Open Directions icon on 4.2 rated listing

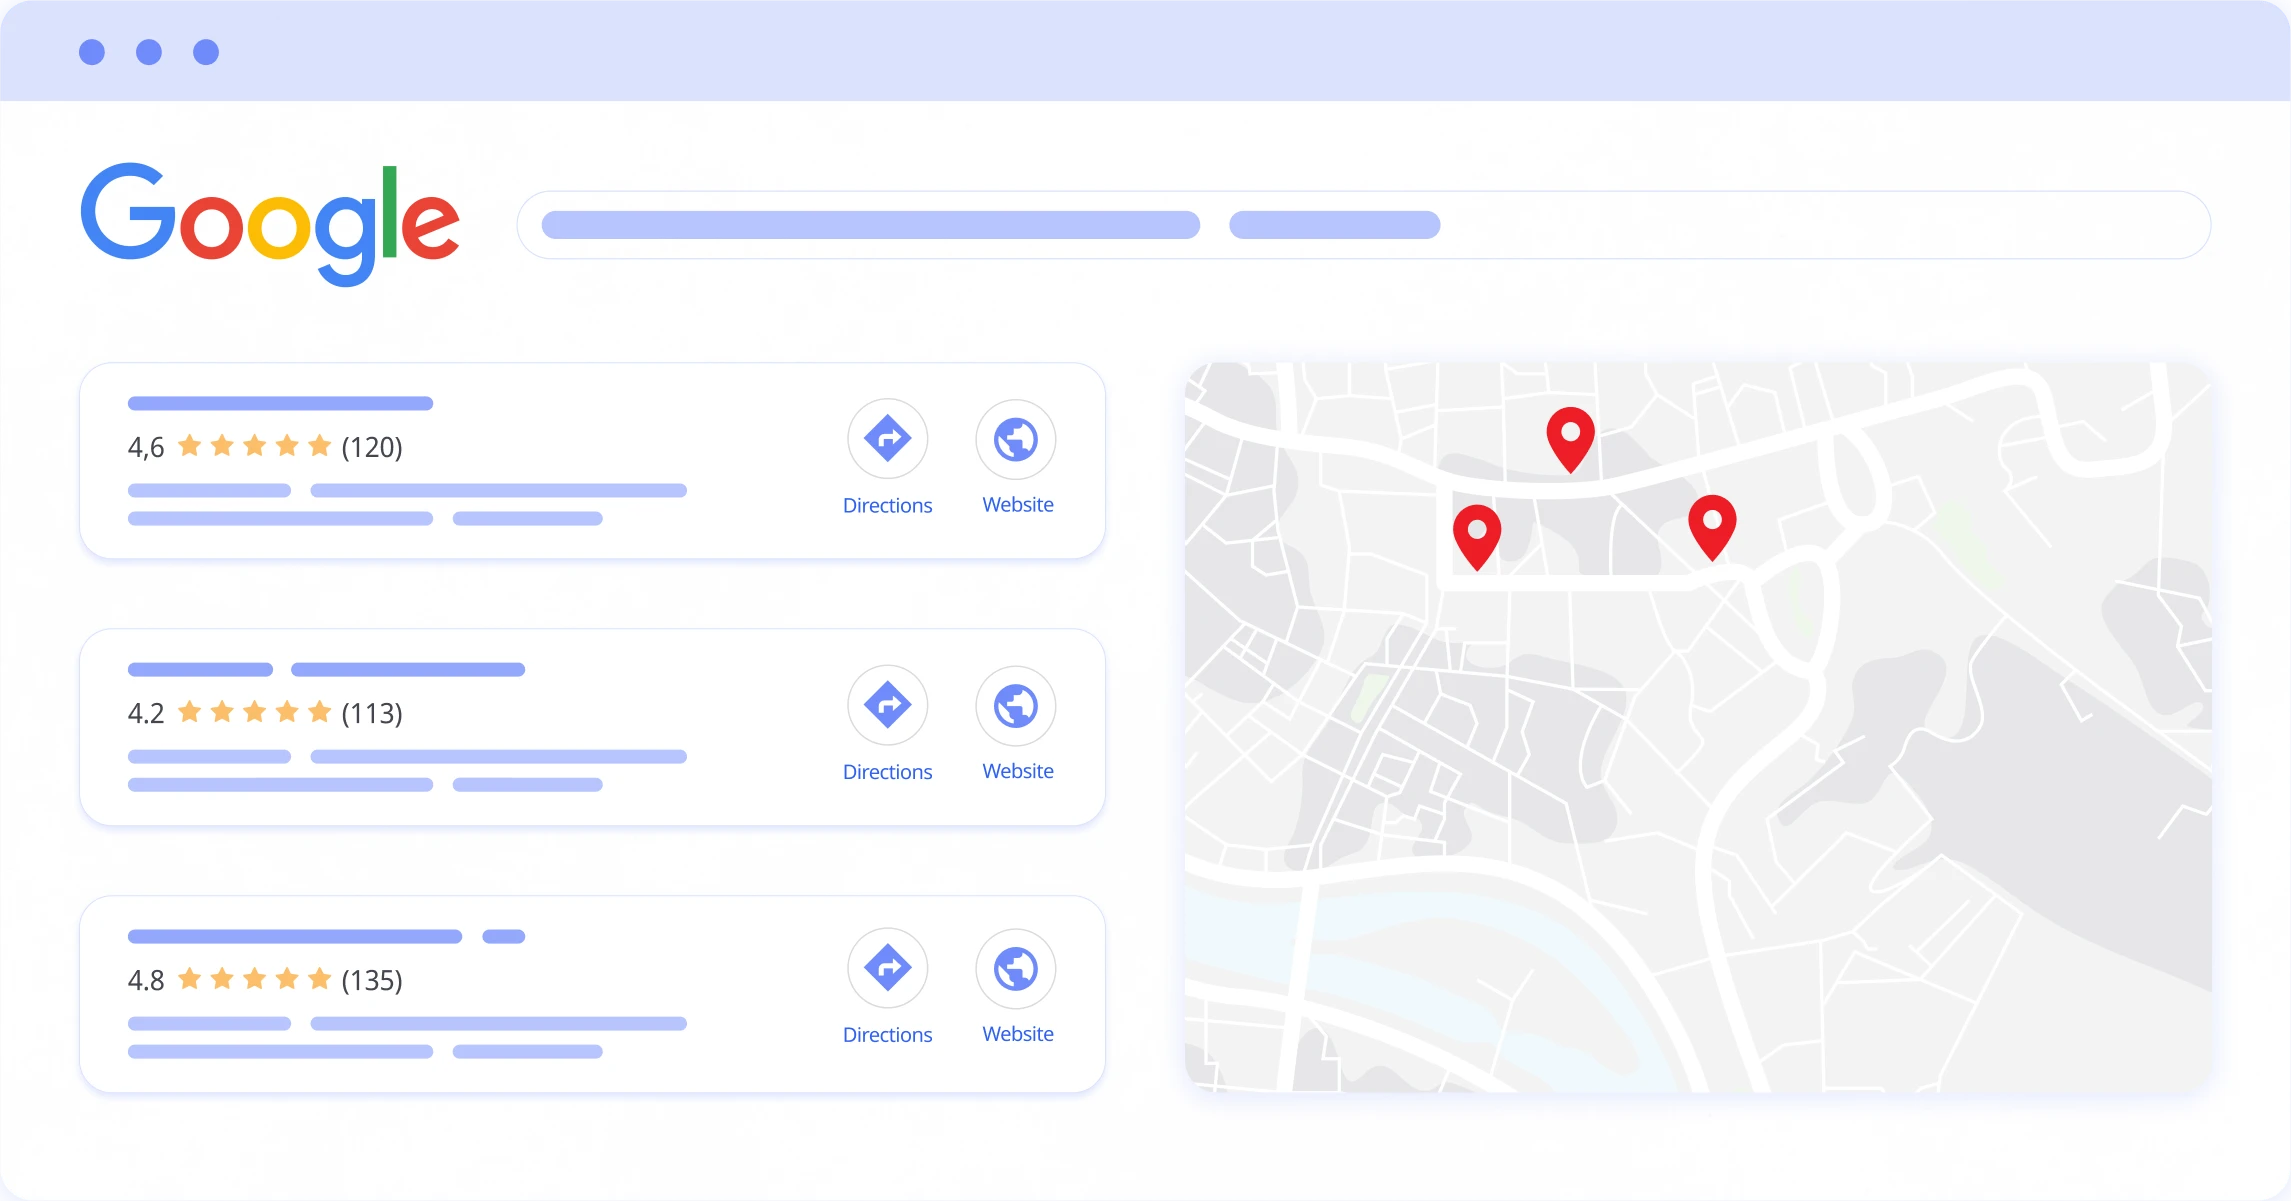click(x=887, y=705)
